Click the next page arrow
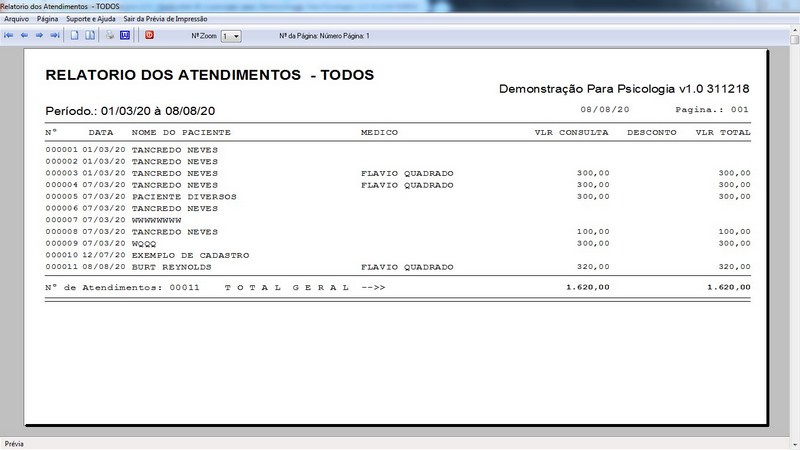The width and height of the screenshot is (800, 450). 39,35
